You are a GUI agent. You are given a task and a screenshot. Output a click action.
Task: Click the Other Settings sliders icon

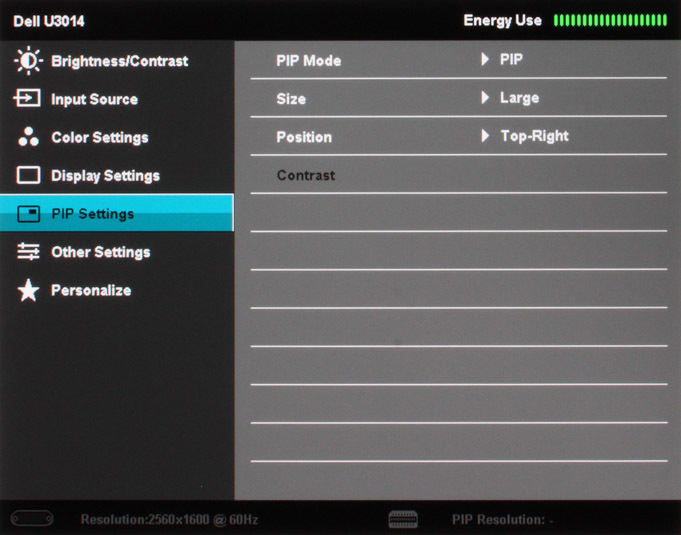pos(28,251)
